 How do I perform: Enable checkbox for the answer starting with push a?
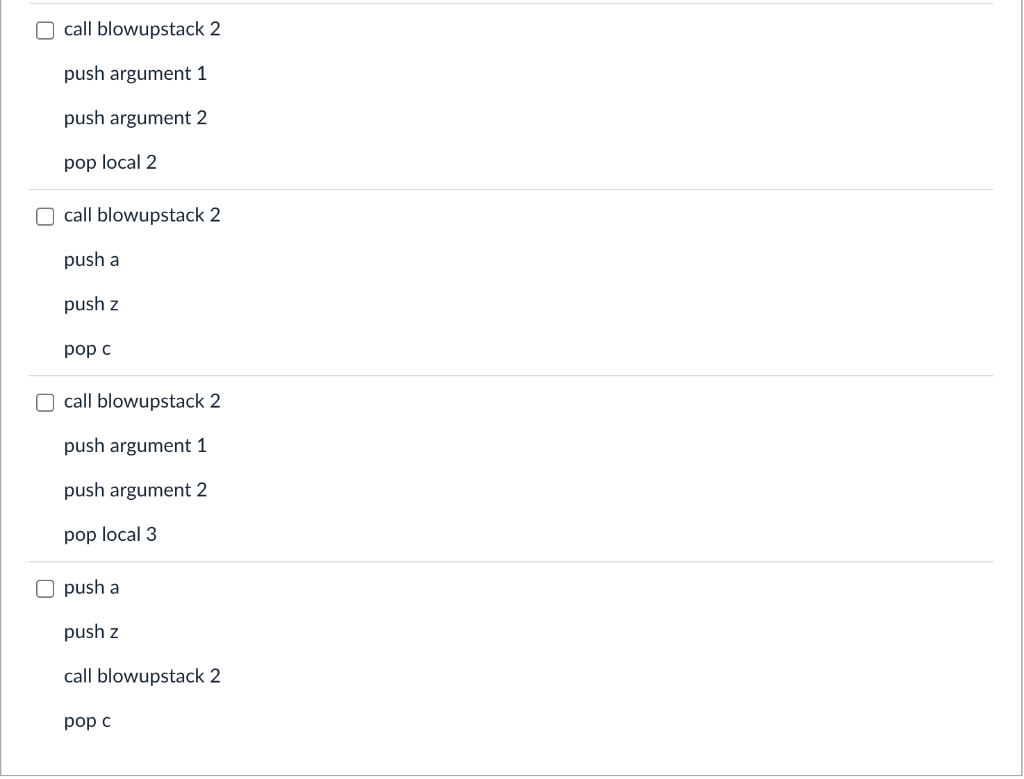[x=45, y=589]
